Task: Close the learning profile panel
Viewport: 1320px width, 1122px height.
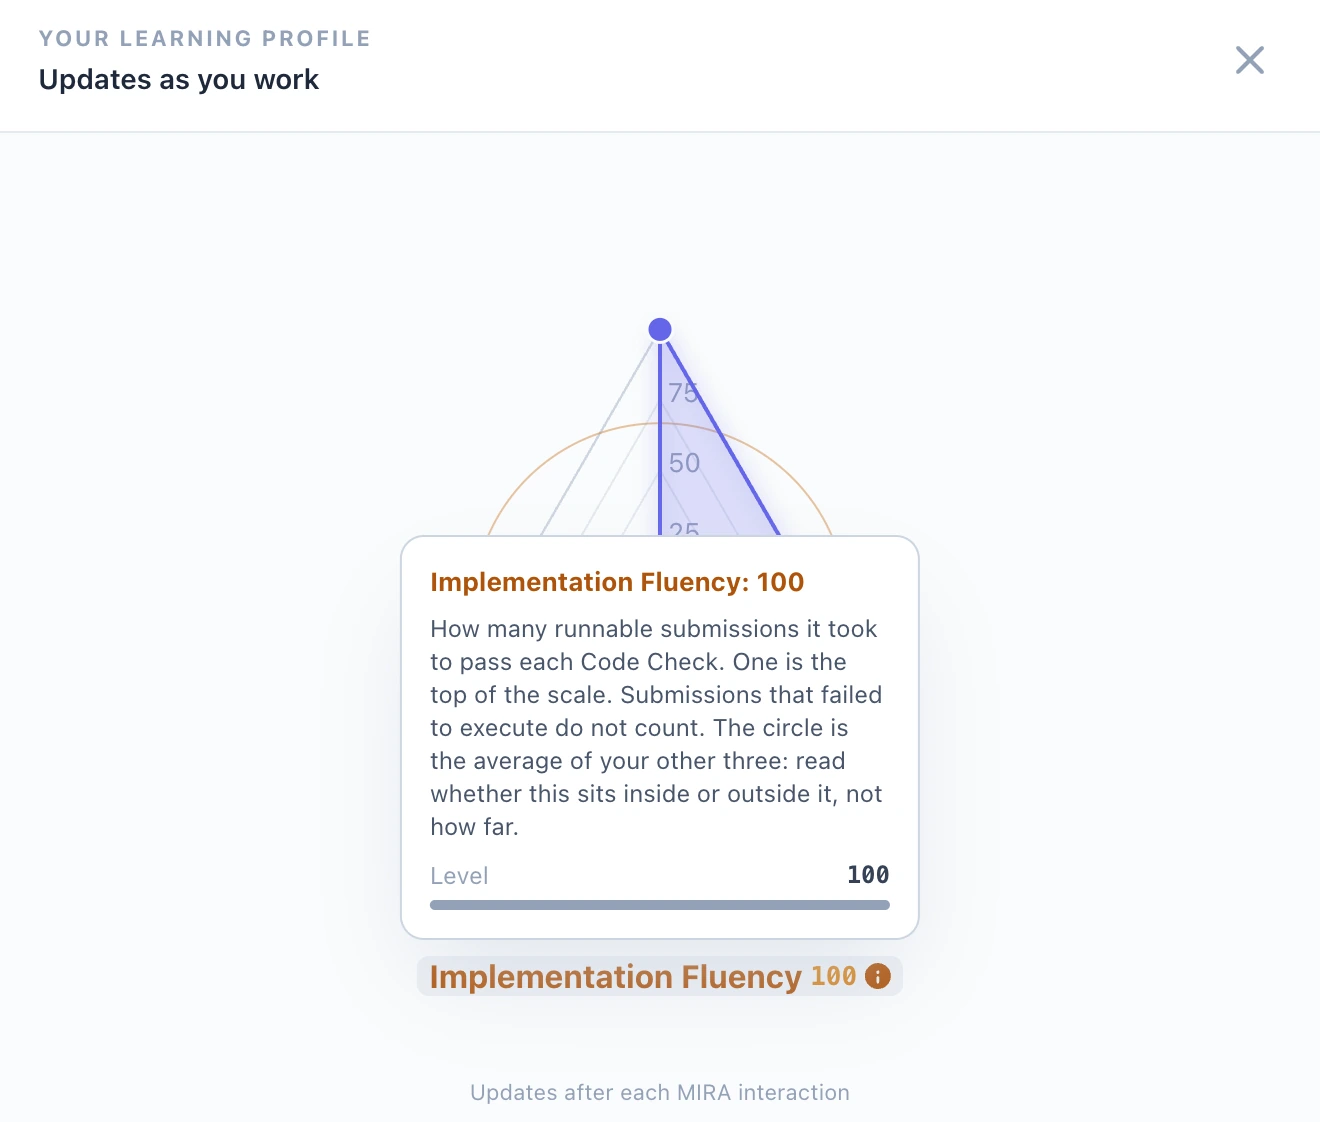Action: tap(1249, 60)
